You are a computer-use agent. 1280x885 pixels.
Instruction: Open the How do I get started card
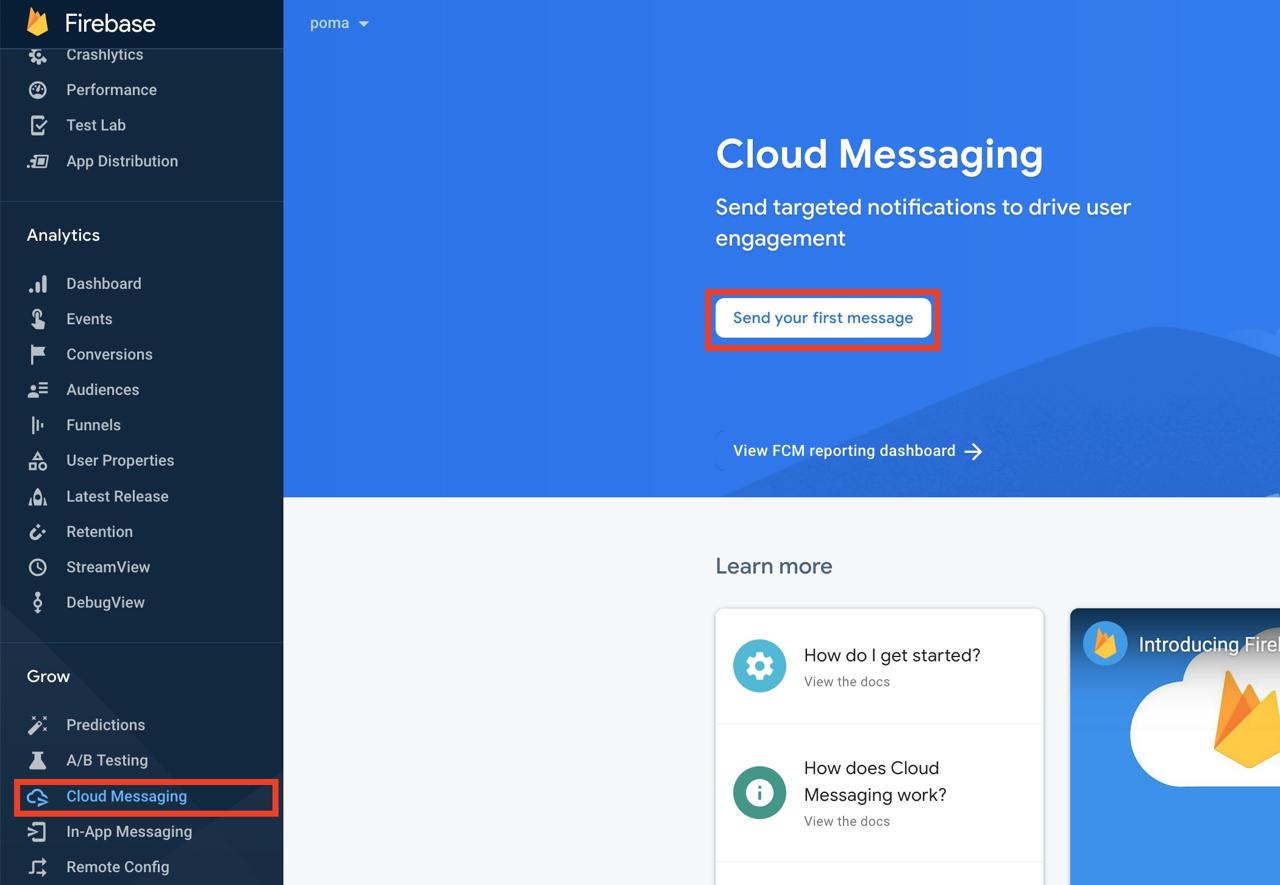[879, 666]
